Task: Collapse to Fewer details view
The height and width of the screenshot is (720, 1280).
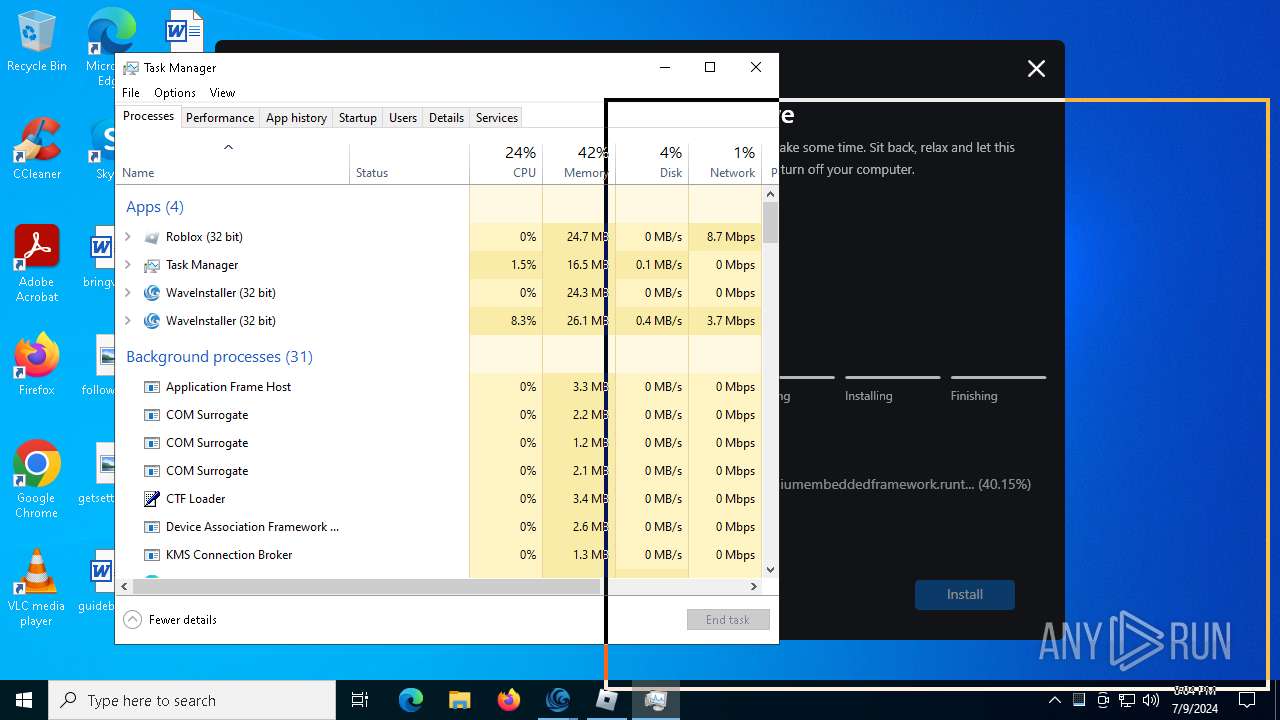Action: [x=170, y=620]
